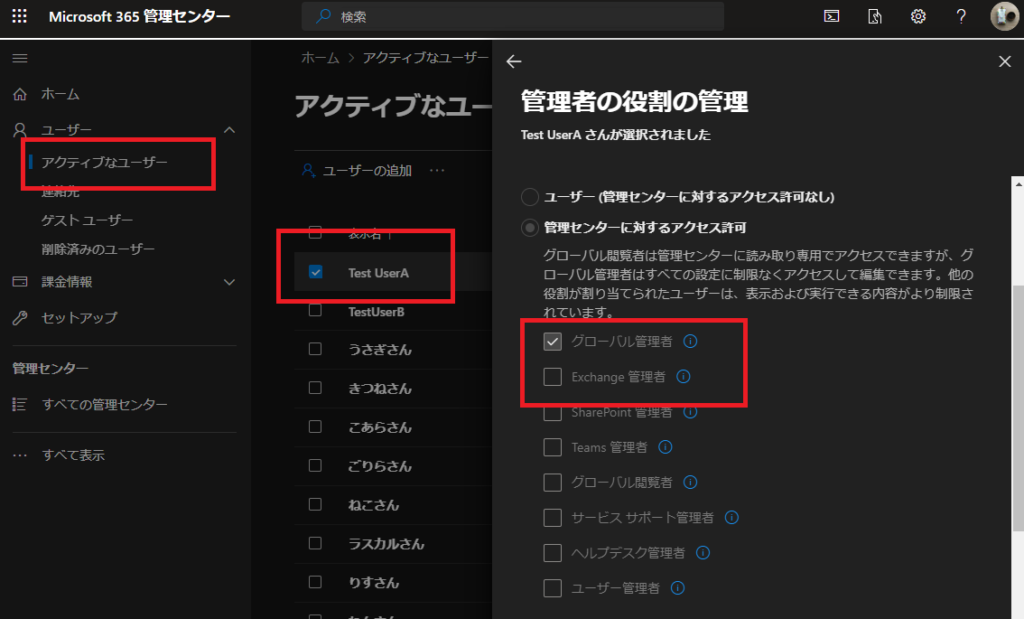This screenshot has width=1024, height=619.
Task: Uncheck the Test UserA row checkbox
Action: click(315, 272)
